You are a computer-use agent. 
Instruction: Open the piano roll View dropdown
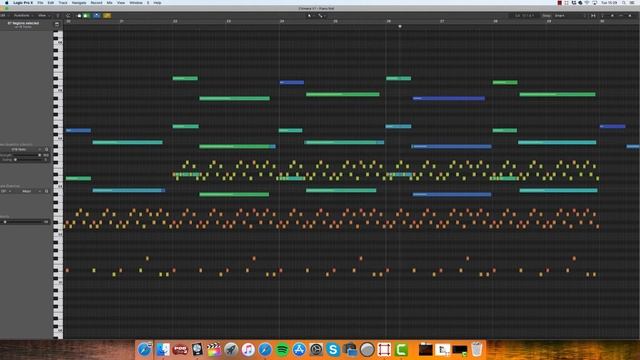point(44,16)
